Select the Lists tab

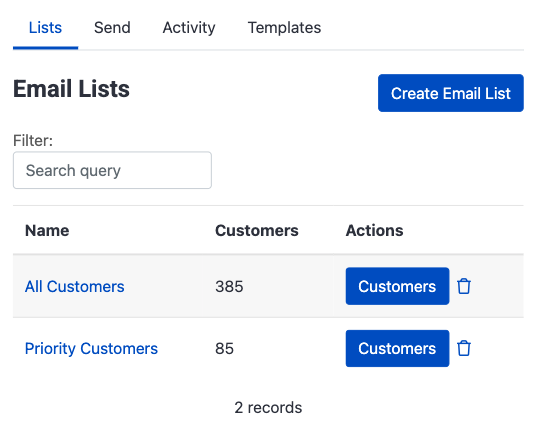click(x=45, y=27)
